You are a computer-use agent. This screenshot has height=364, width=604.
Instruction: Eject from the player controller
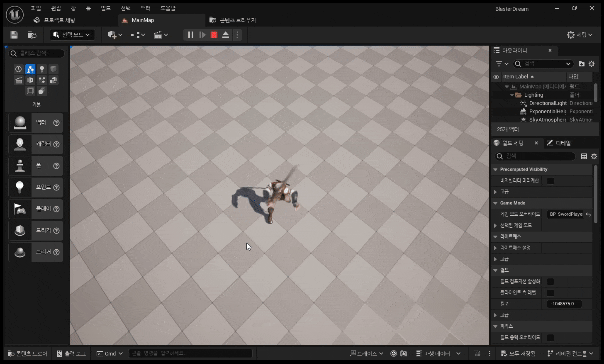pyautogui.click(x=226, y=35)
